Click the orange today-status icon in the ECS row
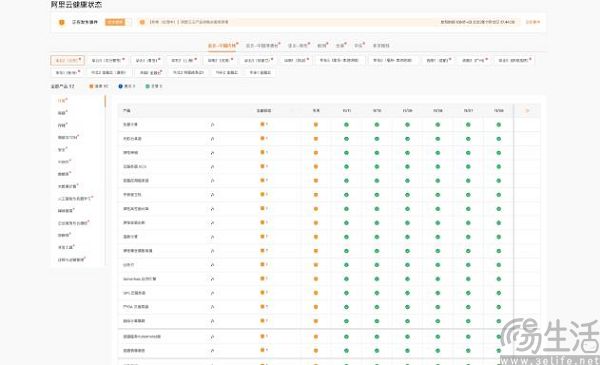The height and width of the screenshot is (365, 600). coord(316,167)
